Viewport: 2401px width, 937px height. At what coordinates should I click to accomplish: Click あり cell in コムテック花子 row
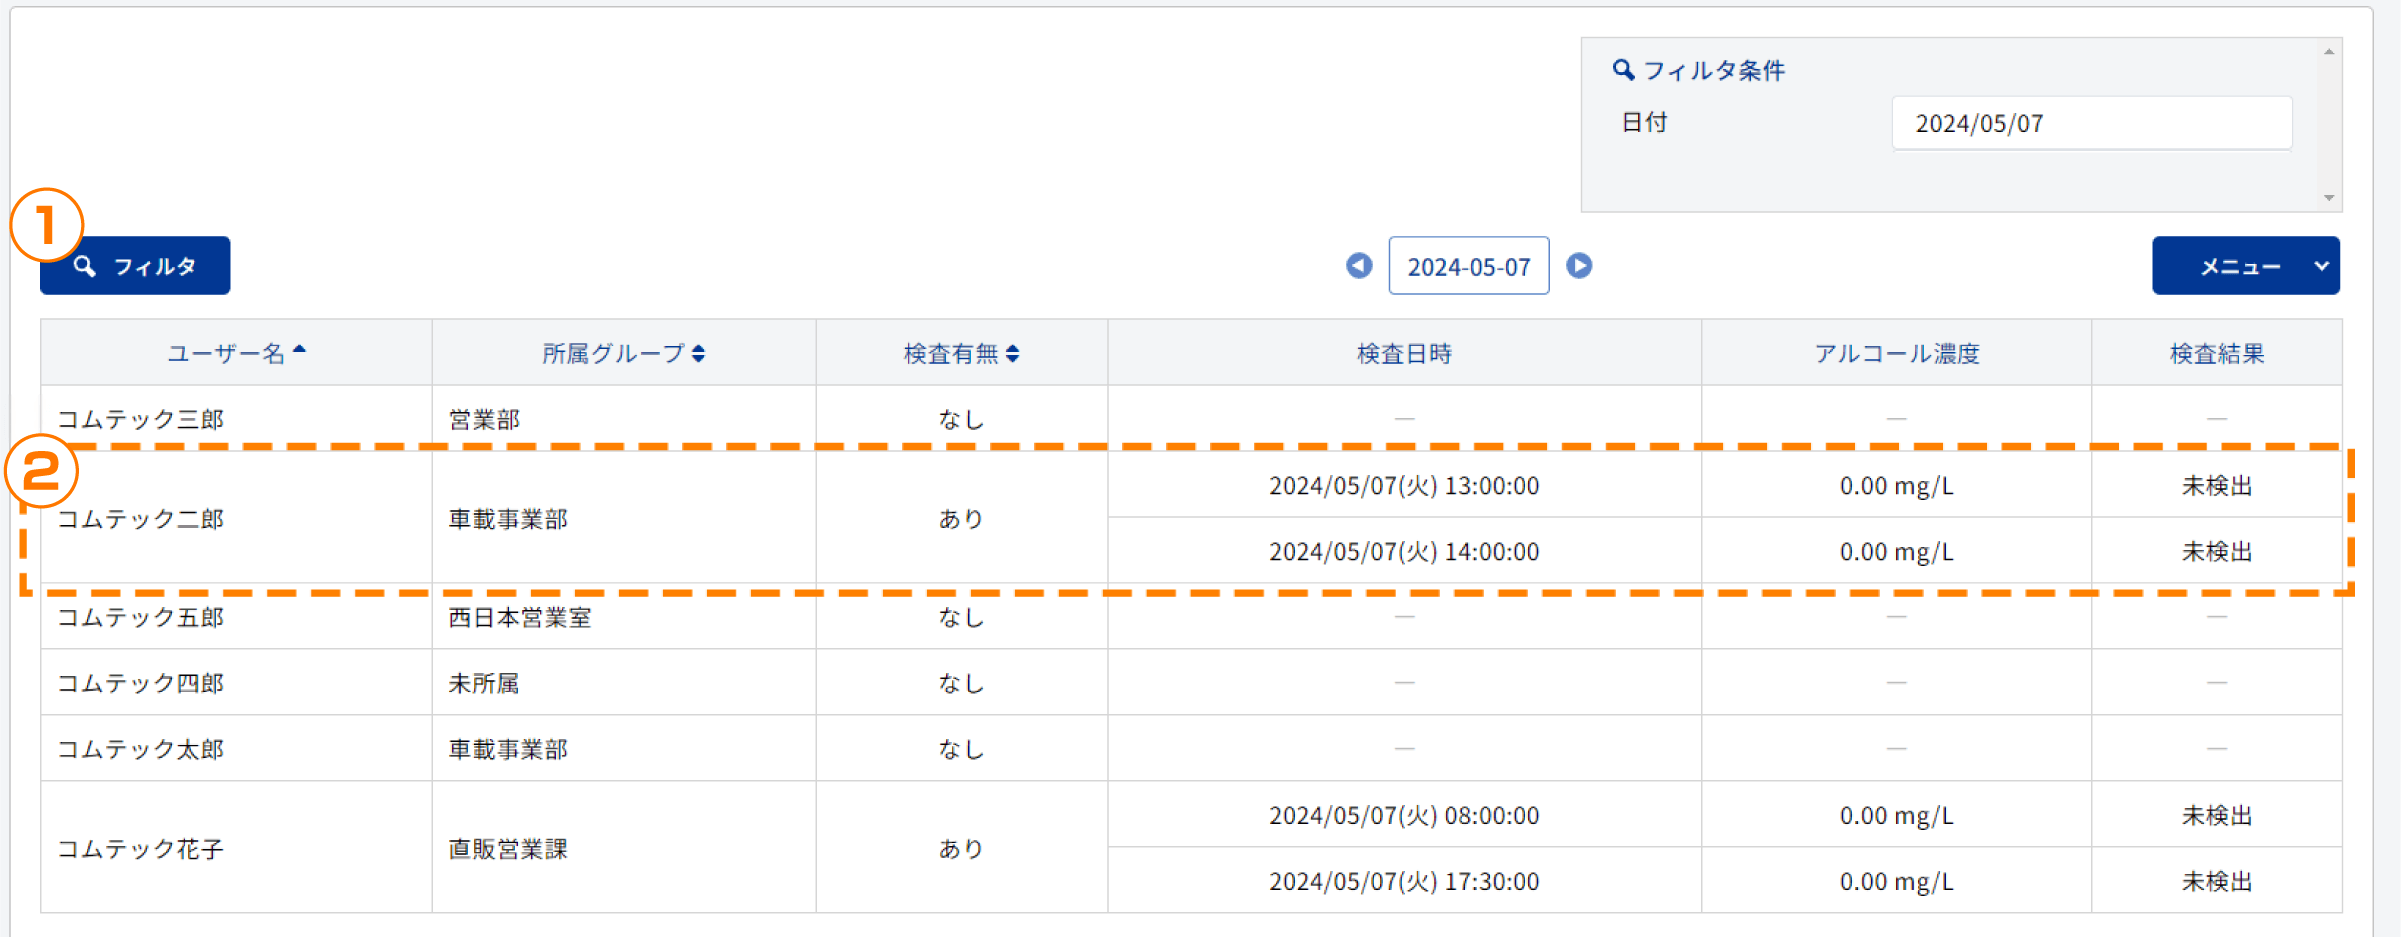(x=961, y=849)
